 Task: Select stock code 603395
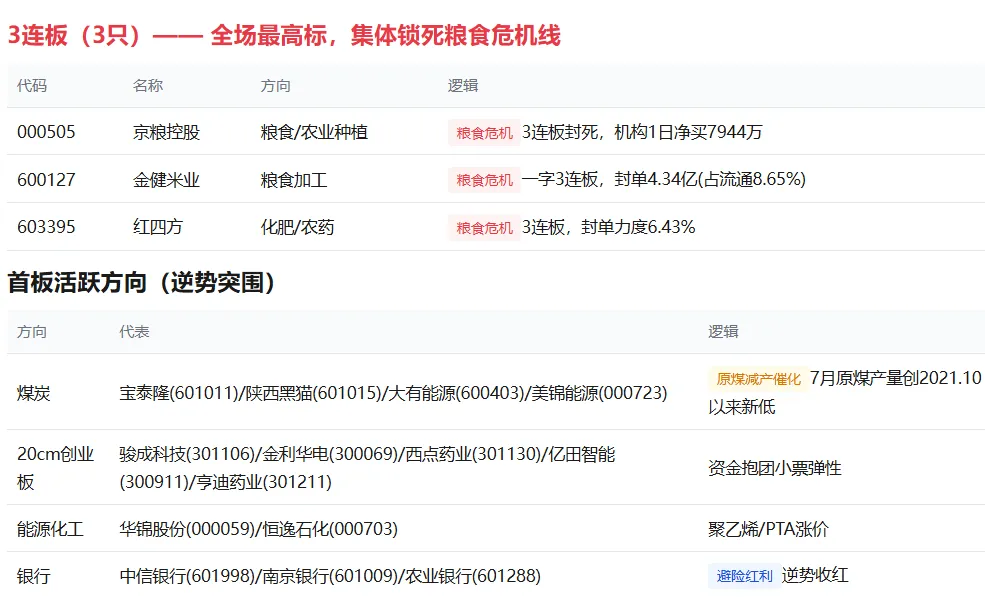click(x=46, y=227)
